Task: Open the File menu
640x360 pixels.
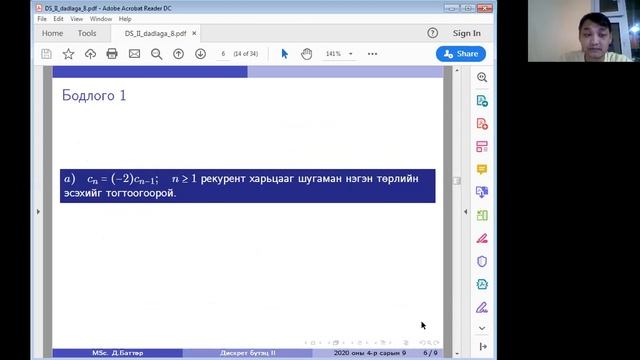Action: click(42, 19)
